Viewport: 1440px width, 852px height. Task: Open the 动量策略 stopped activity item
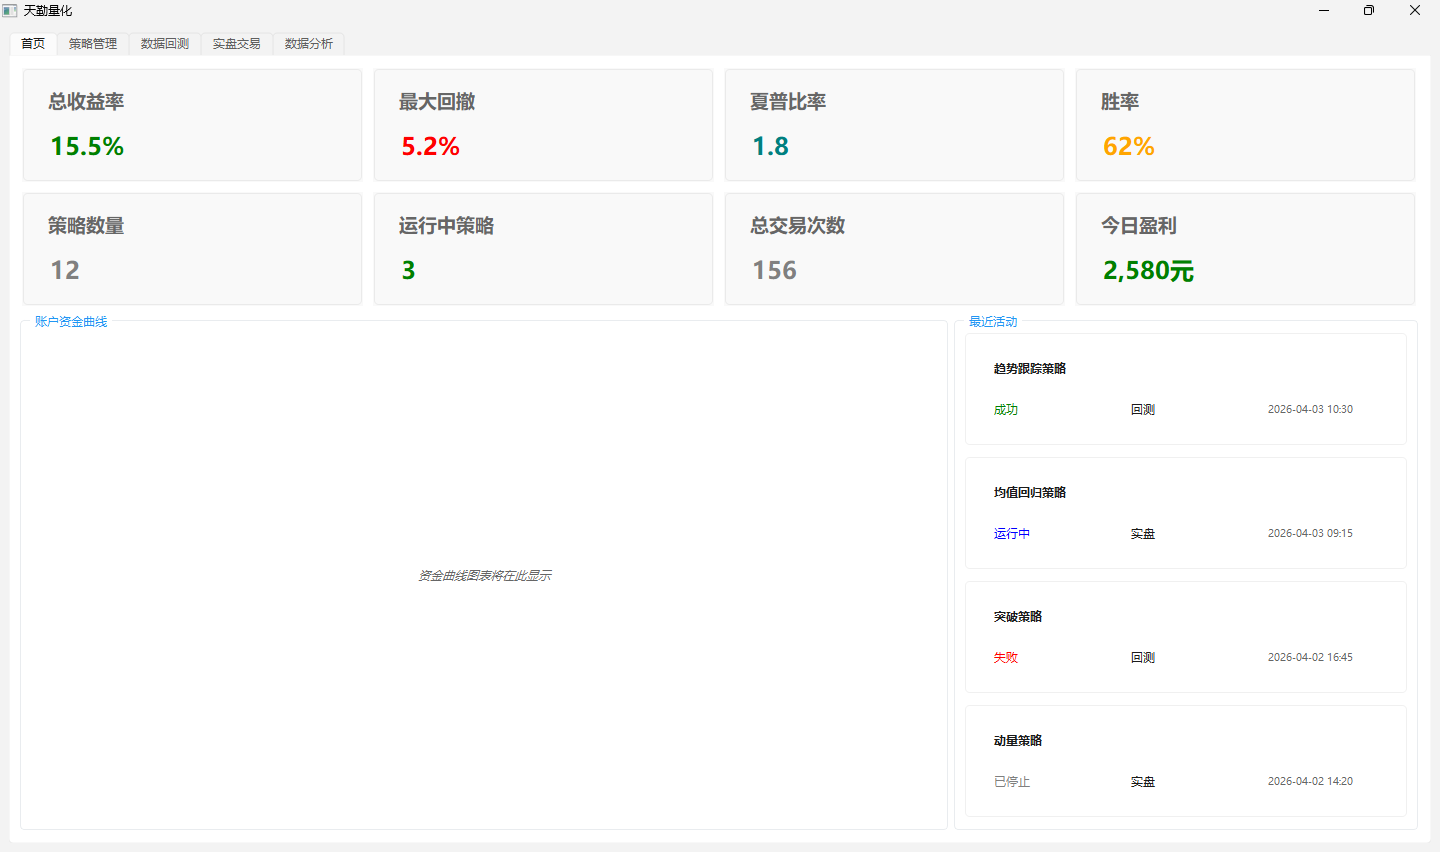click(x=1185, y=761)
